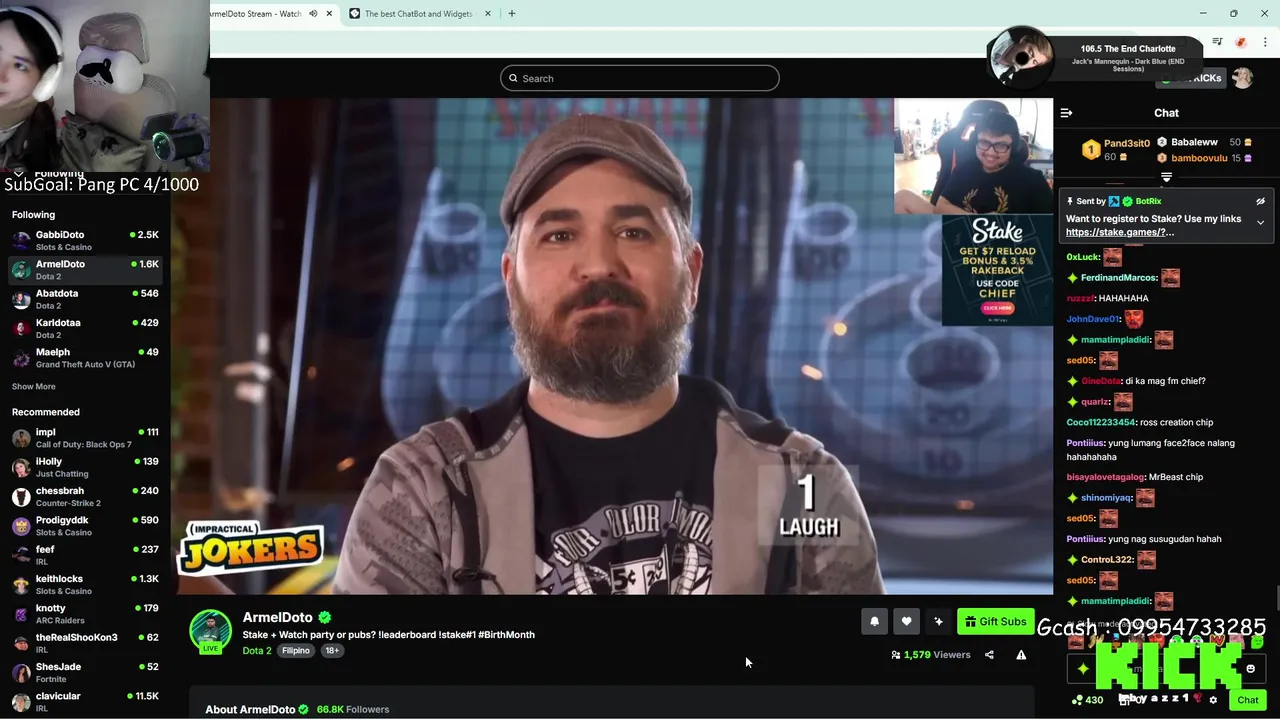The image size is (1280, 720).
Task: Open a new browser tab
Action: 512,14
